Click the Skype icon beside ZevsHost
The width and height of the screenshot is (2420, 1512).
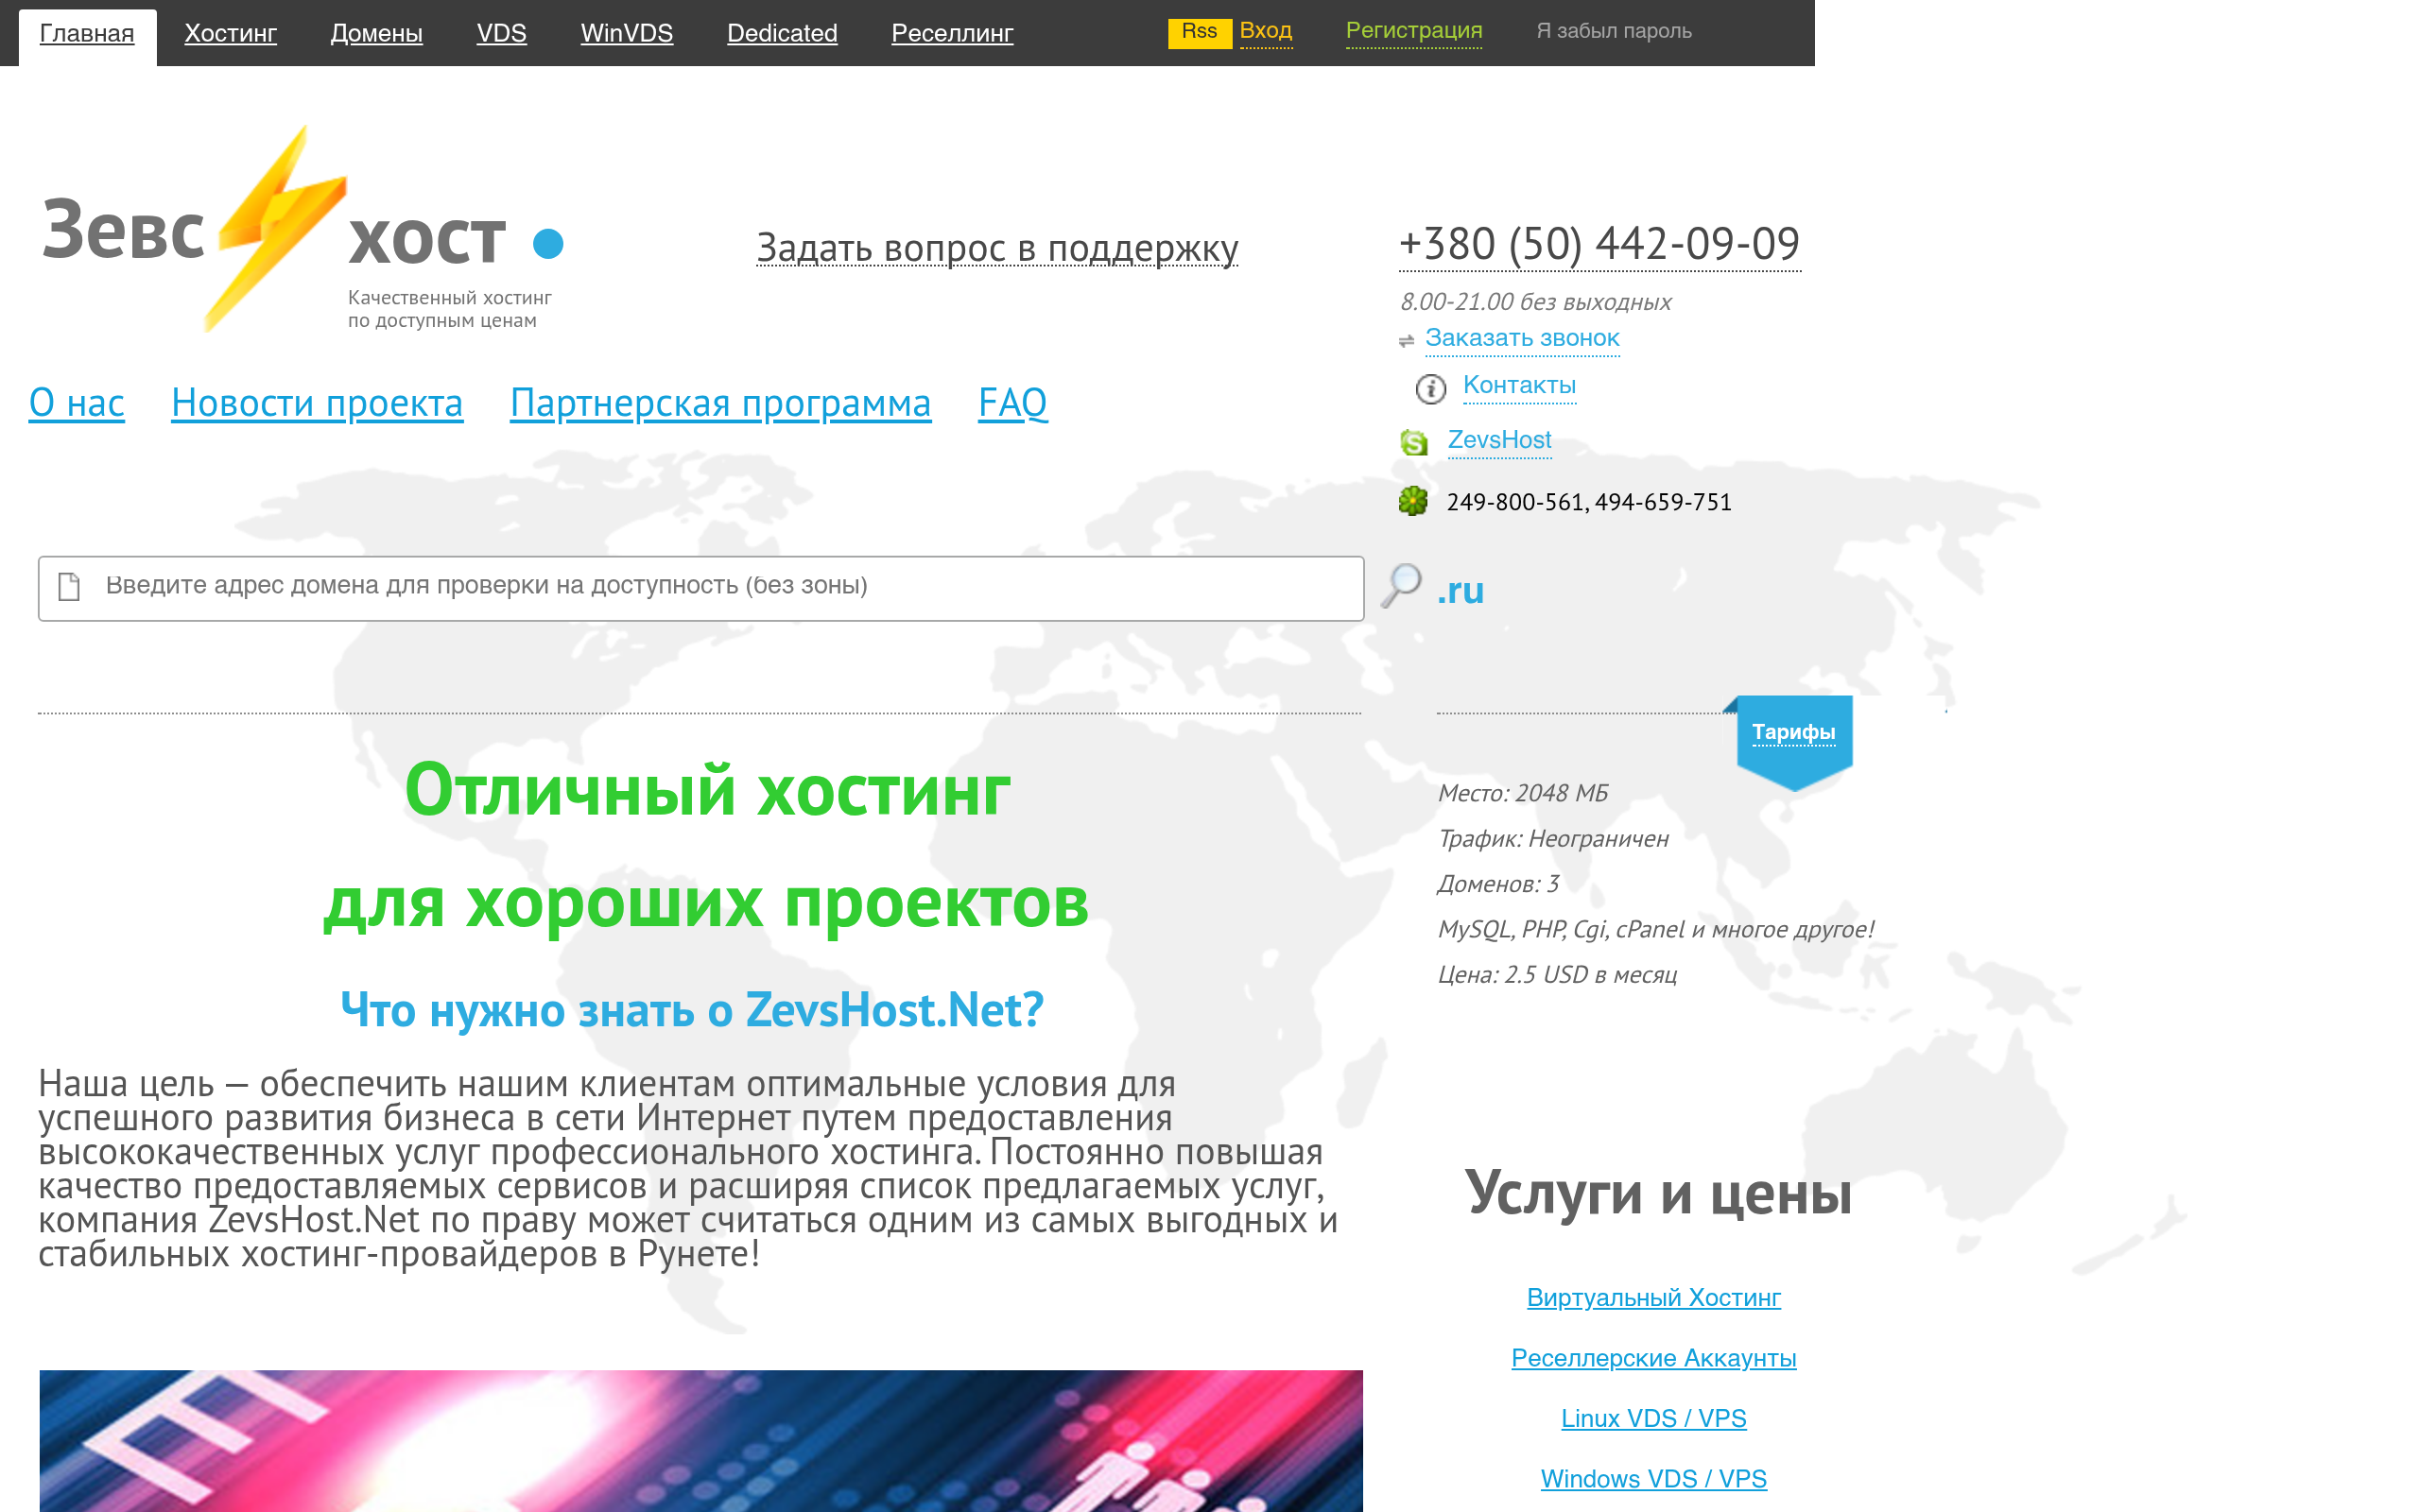click(1413, 442)
